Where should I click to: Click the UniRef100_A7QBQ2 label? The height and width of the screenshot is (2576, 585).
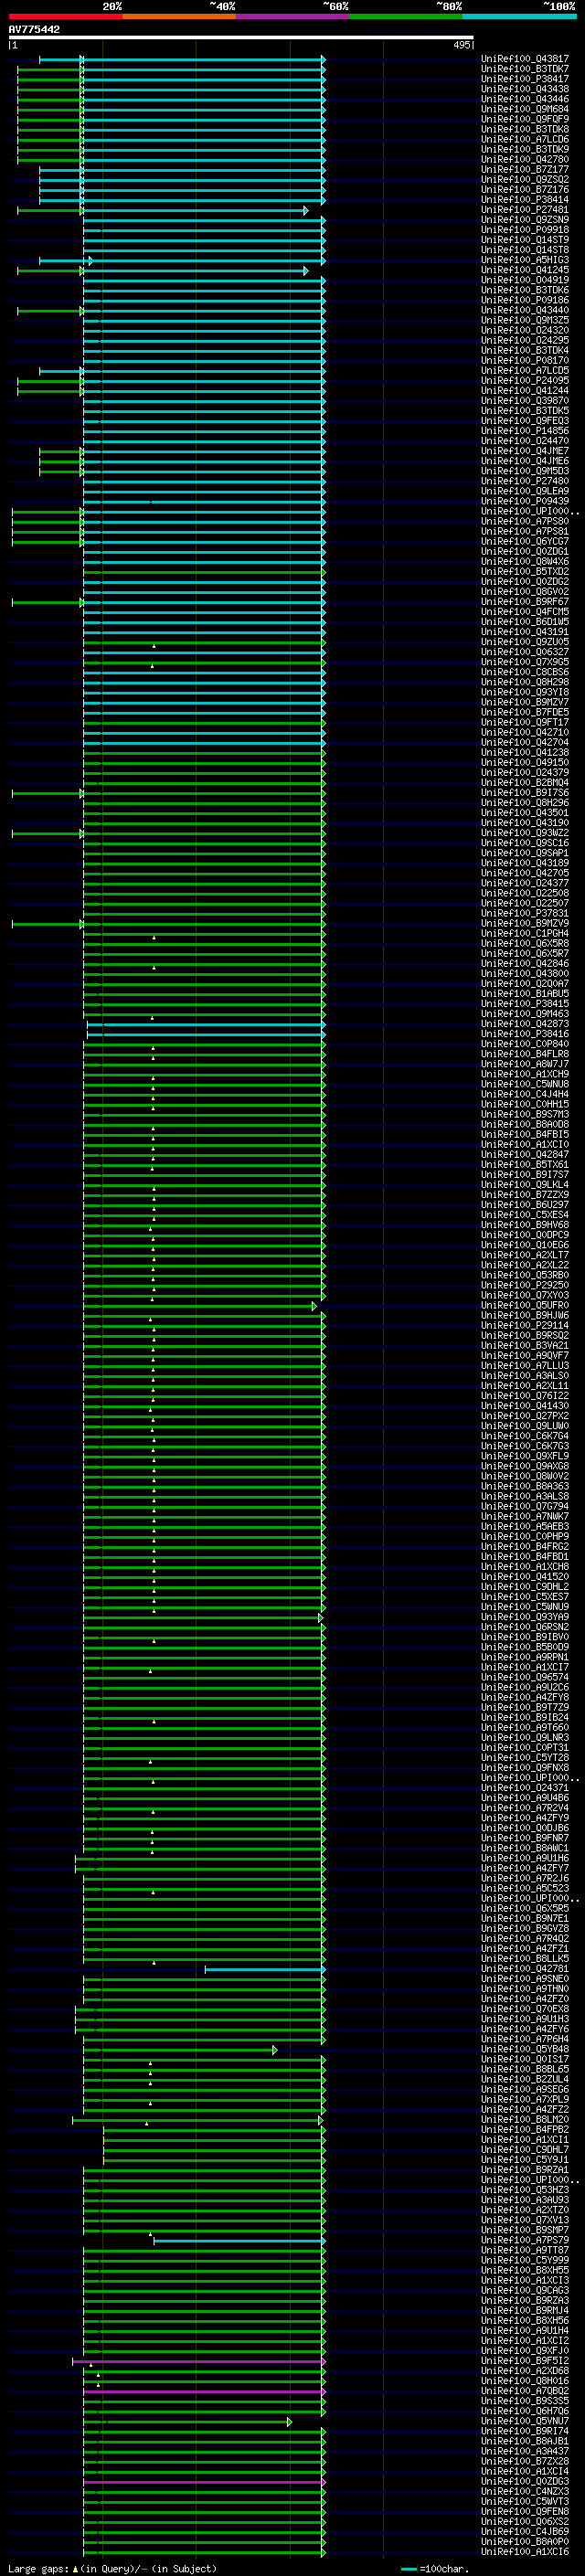pos(525,2390)
